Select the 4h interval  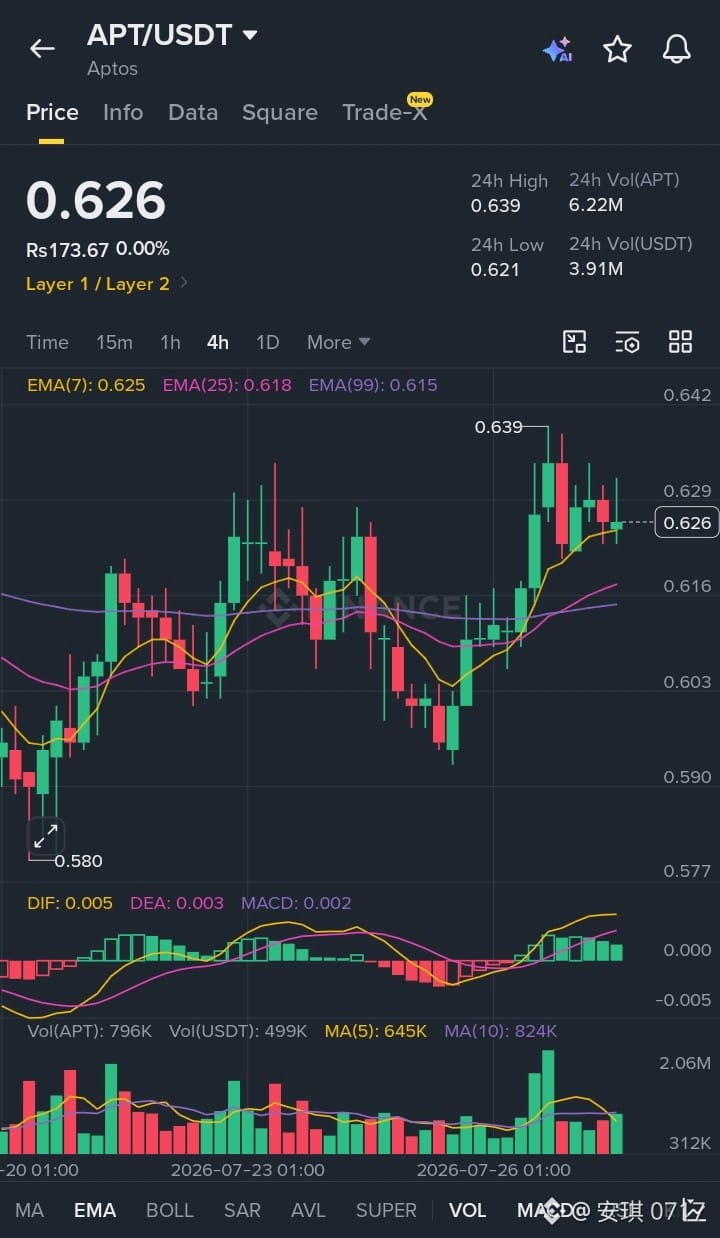tap(218, 342)
